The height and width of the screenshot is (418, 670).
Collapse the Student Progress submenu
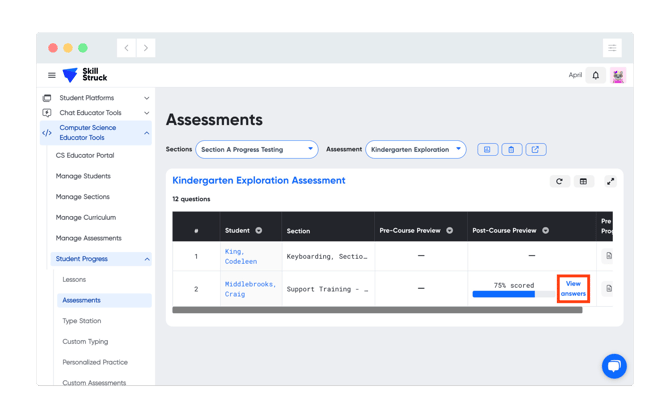tap(147, 259)
